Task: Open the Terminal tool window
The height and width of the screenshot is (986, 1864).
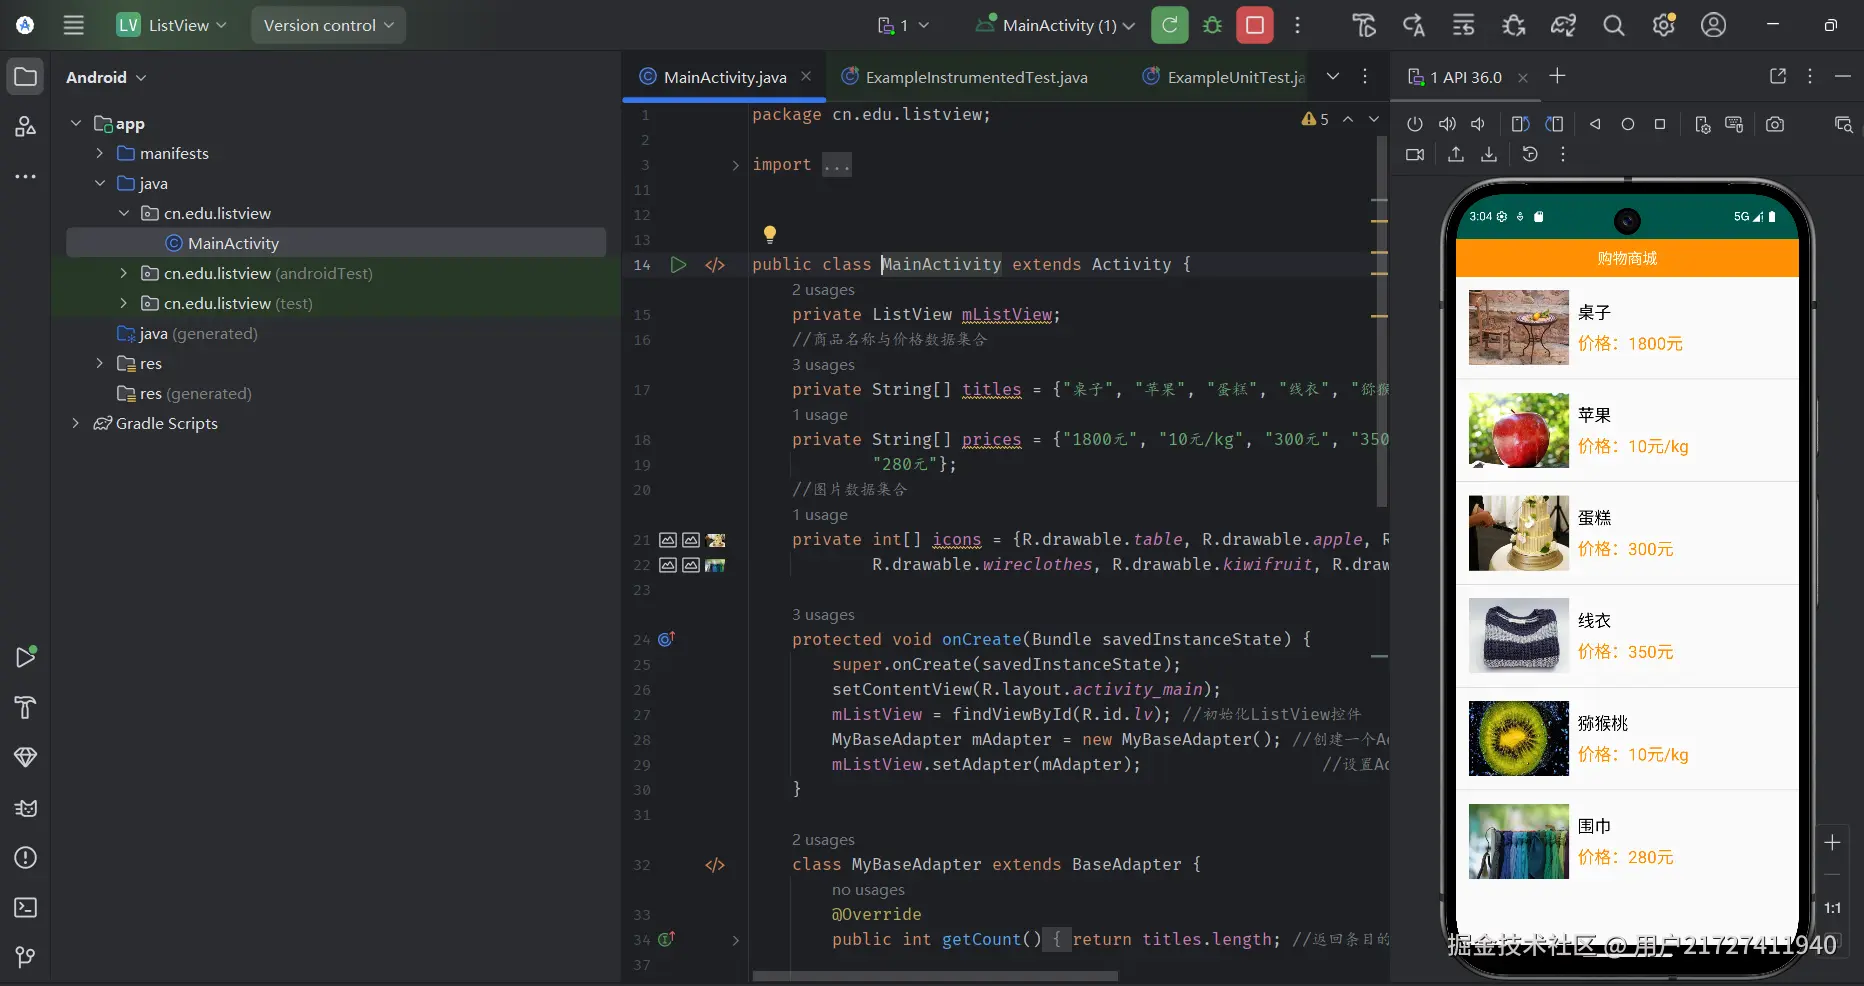Action: tap(26, 907)
